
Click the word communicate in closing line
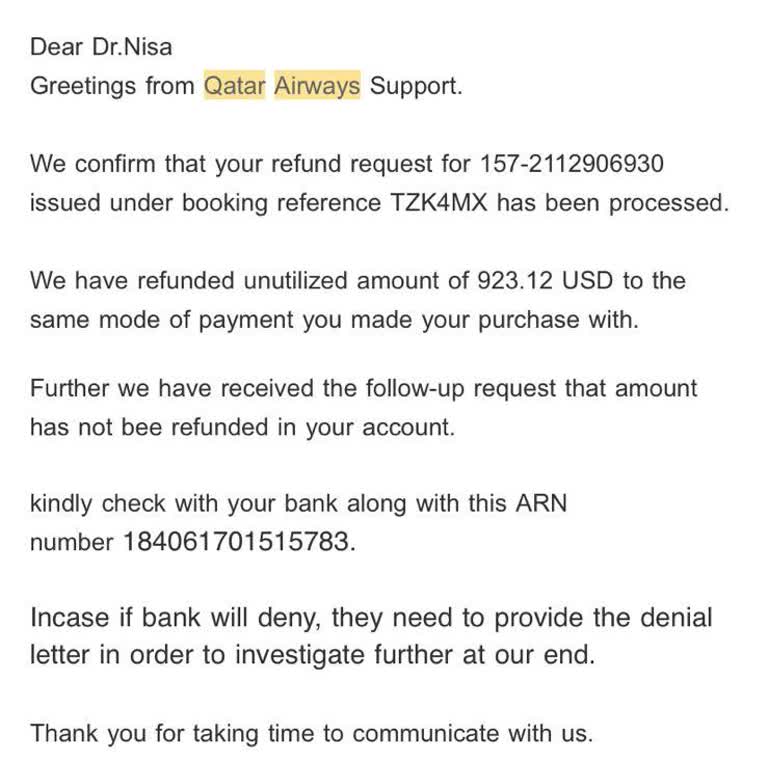coord(425,733)
